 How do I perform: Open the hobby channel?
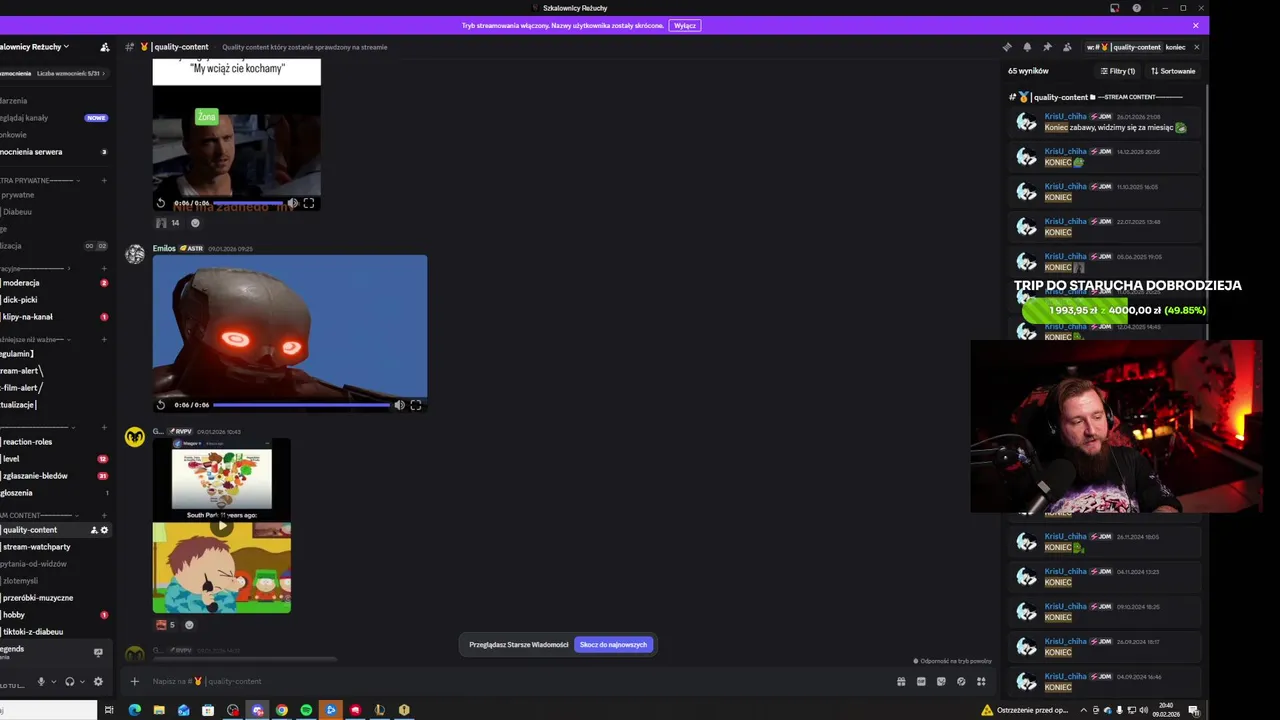point(55,615)
